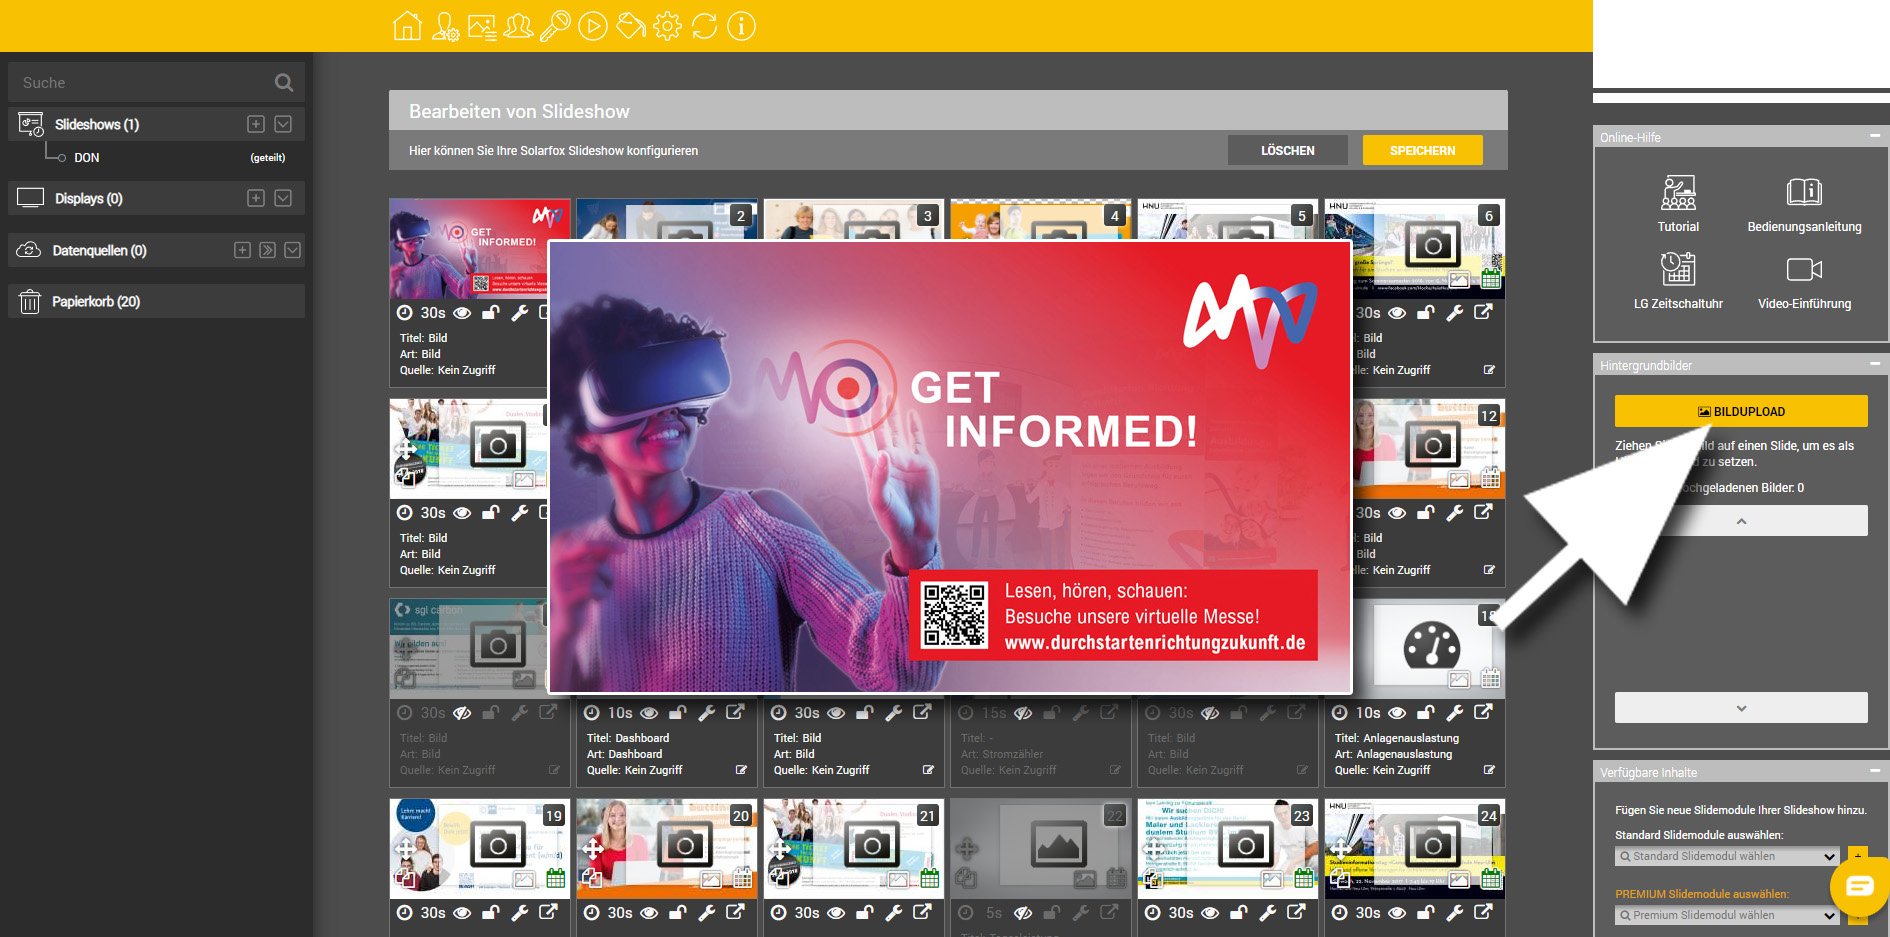Toggle the lock on slide 24

[x=1426, y=912]
